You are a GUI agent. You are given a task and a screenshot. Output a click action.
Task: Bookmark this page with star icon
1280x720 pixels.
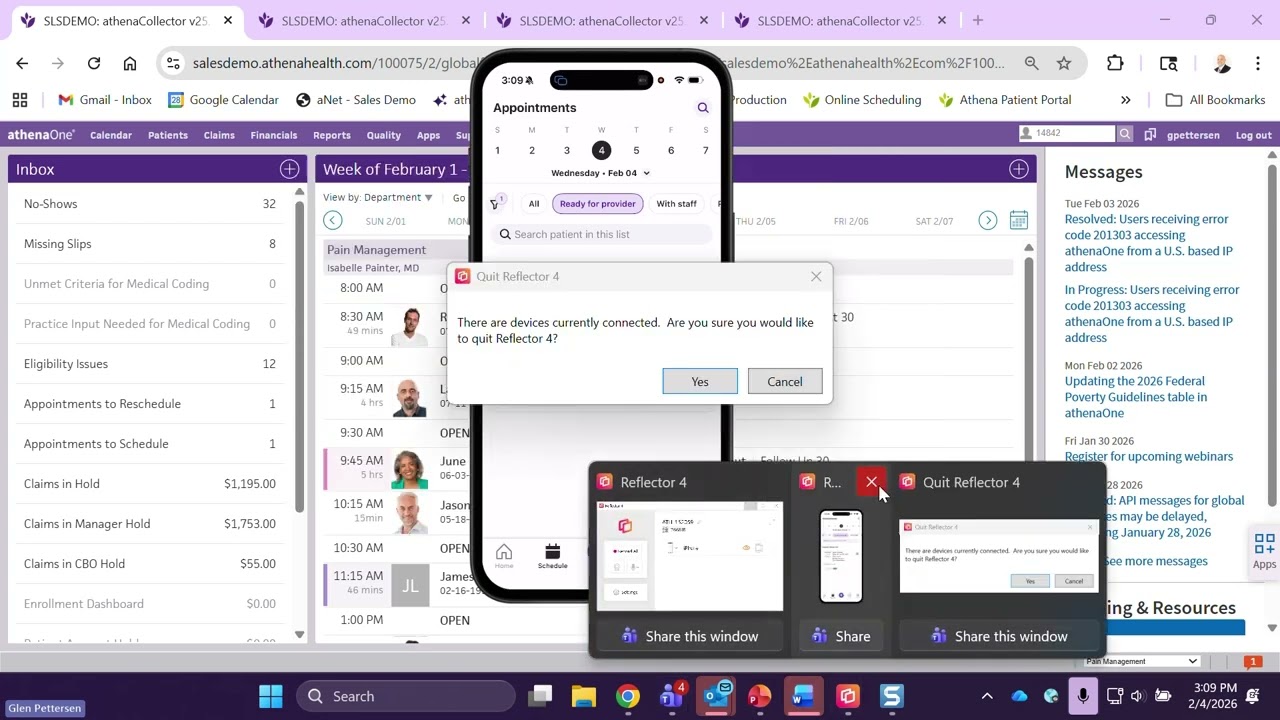1064,63
